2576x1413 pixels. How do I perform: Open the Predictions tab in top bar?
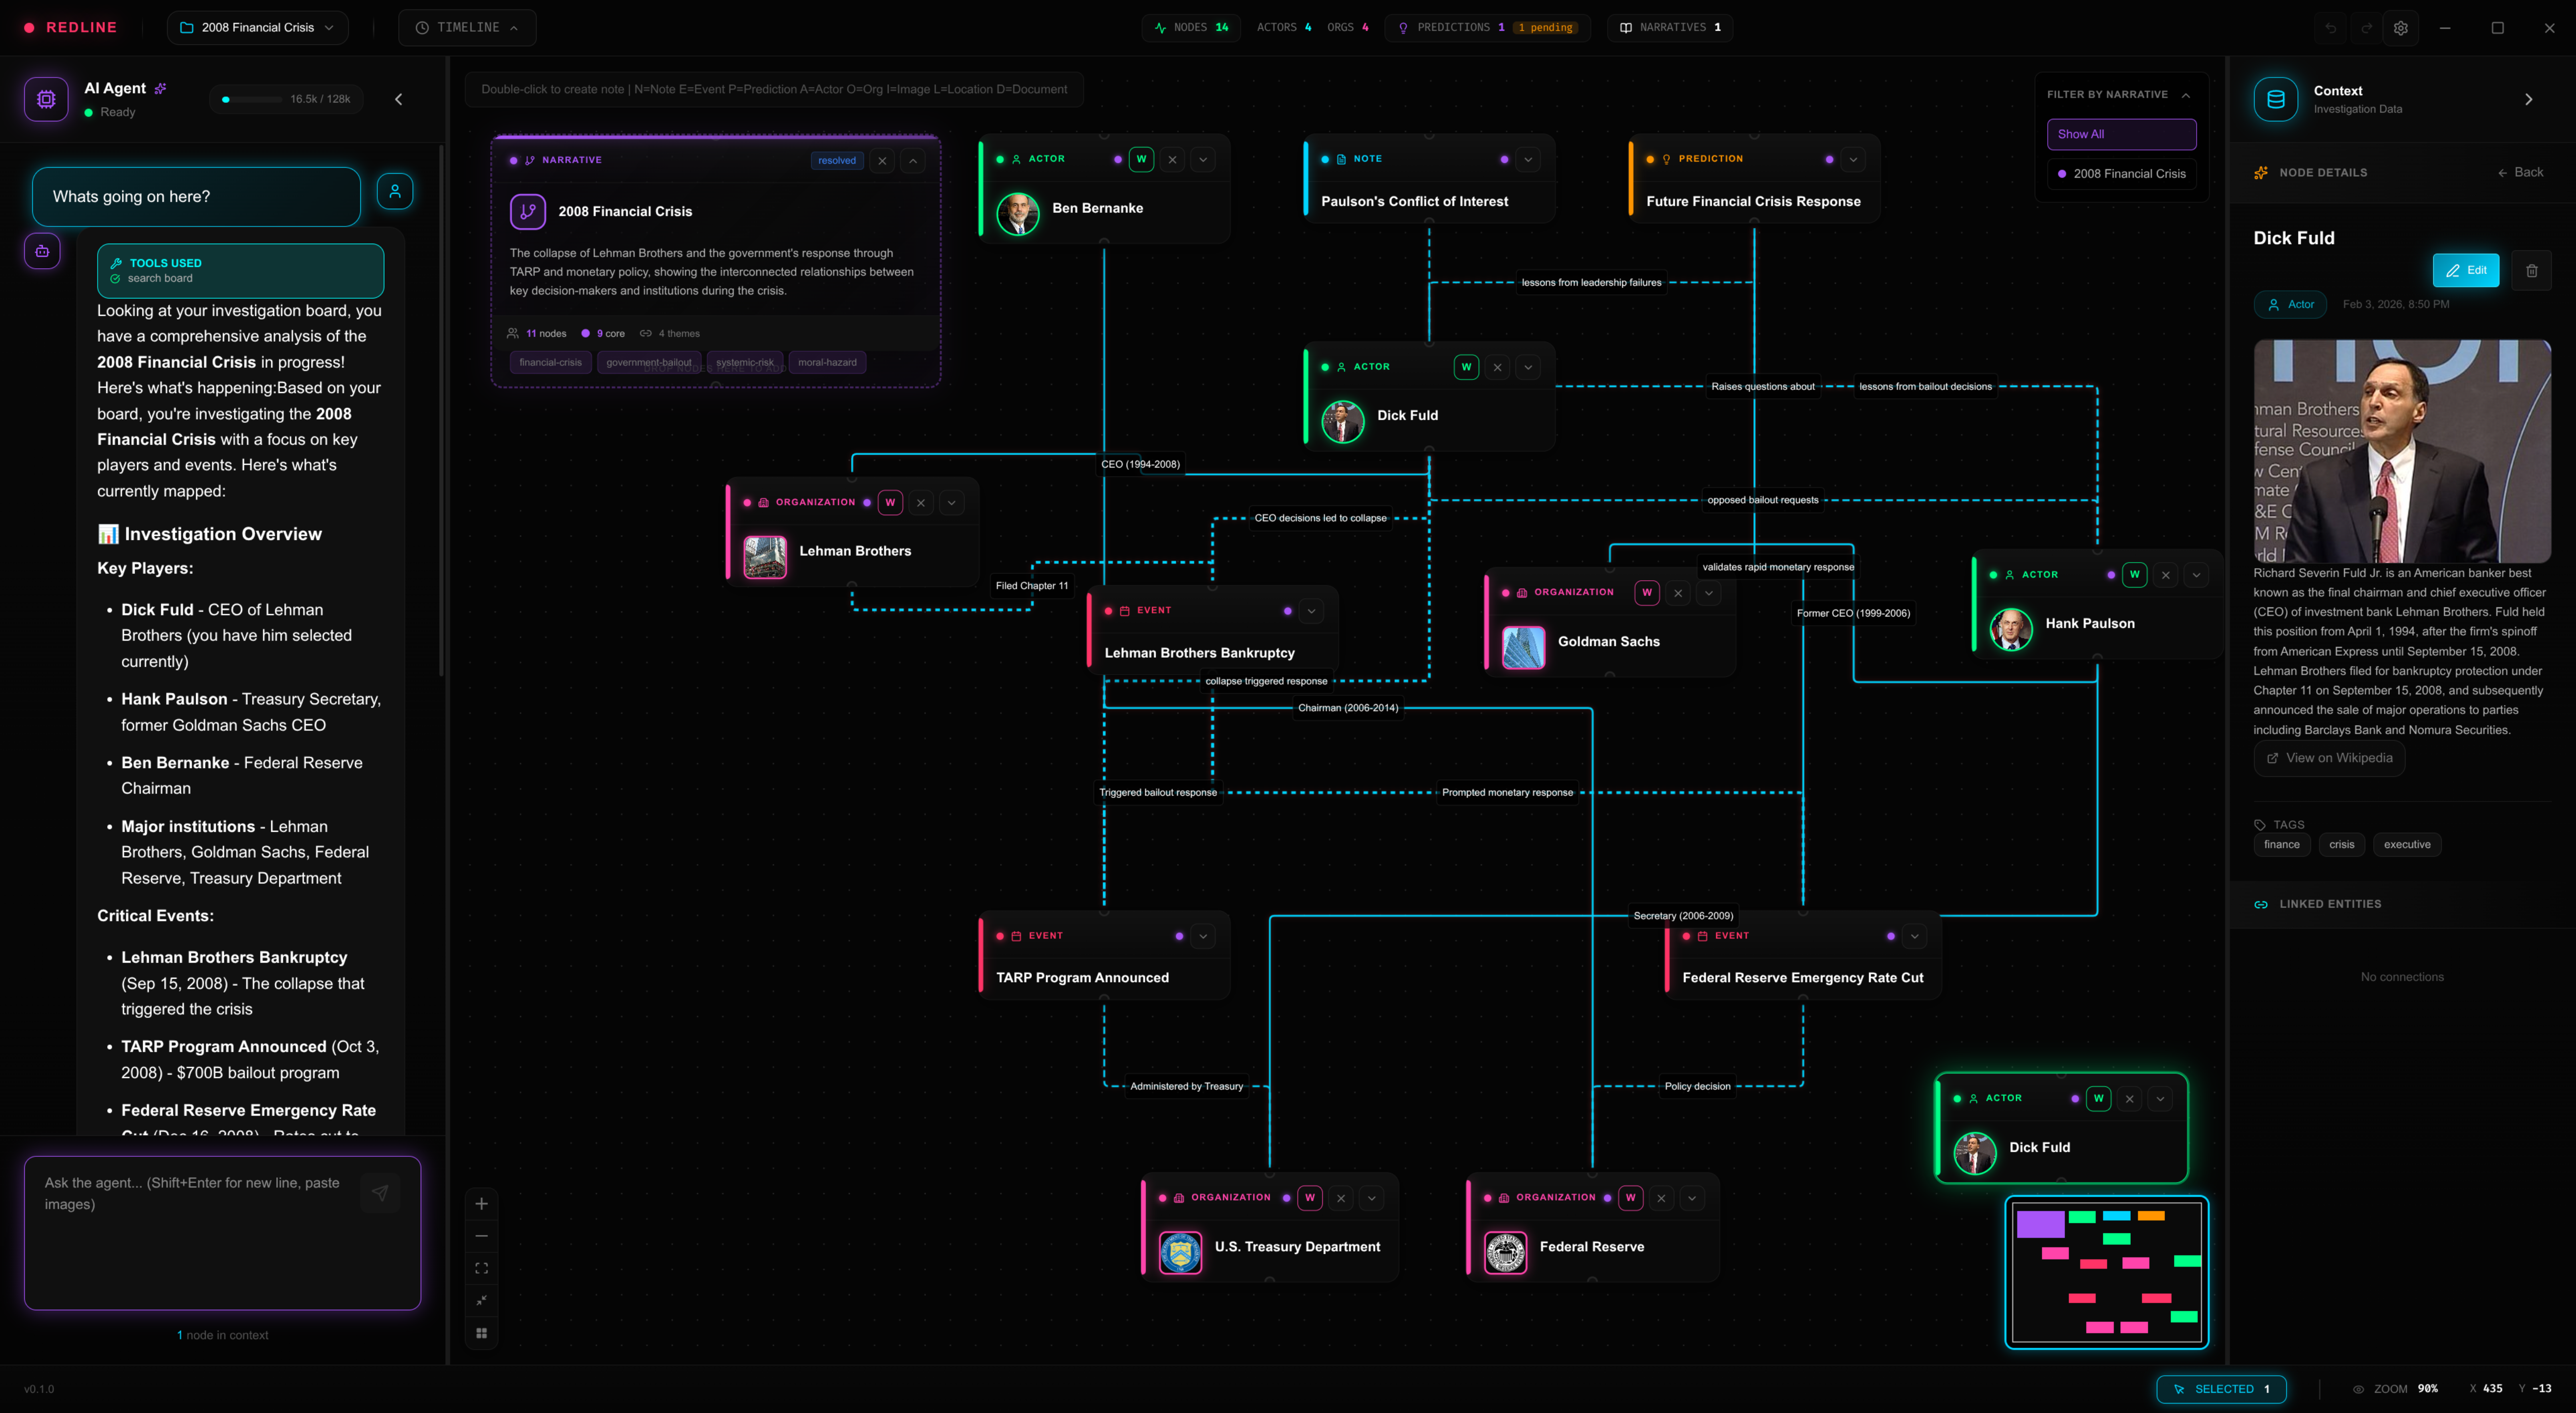coord(1487,28)
